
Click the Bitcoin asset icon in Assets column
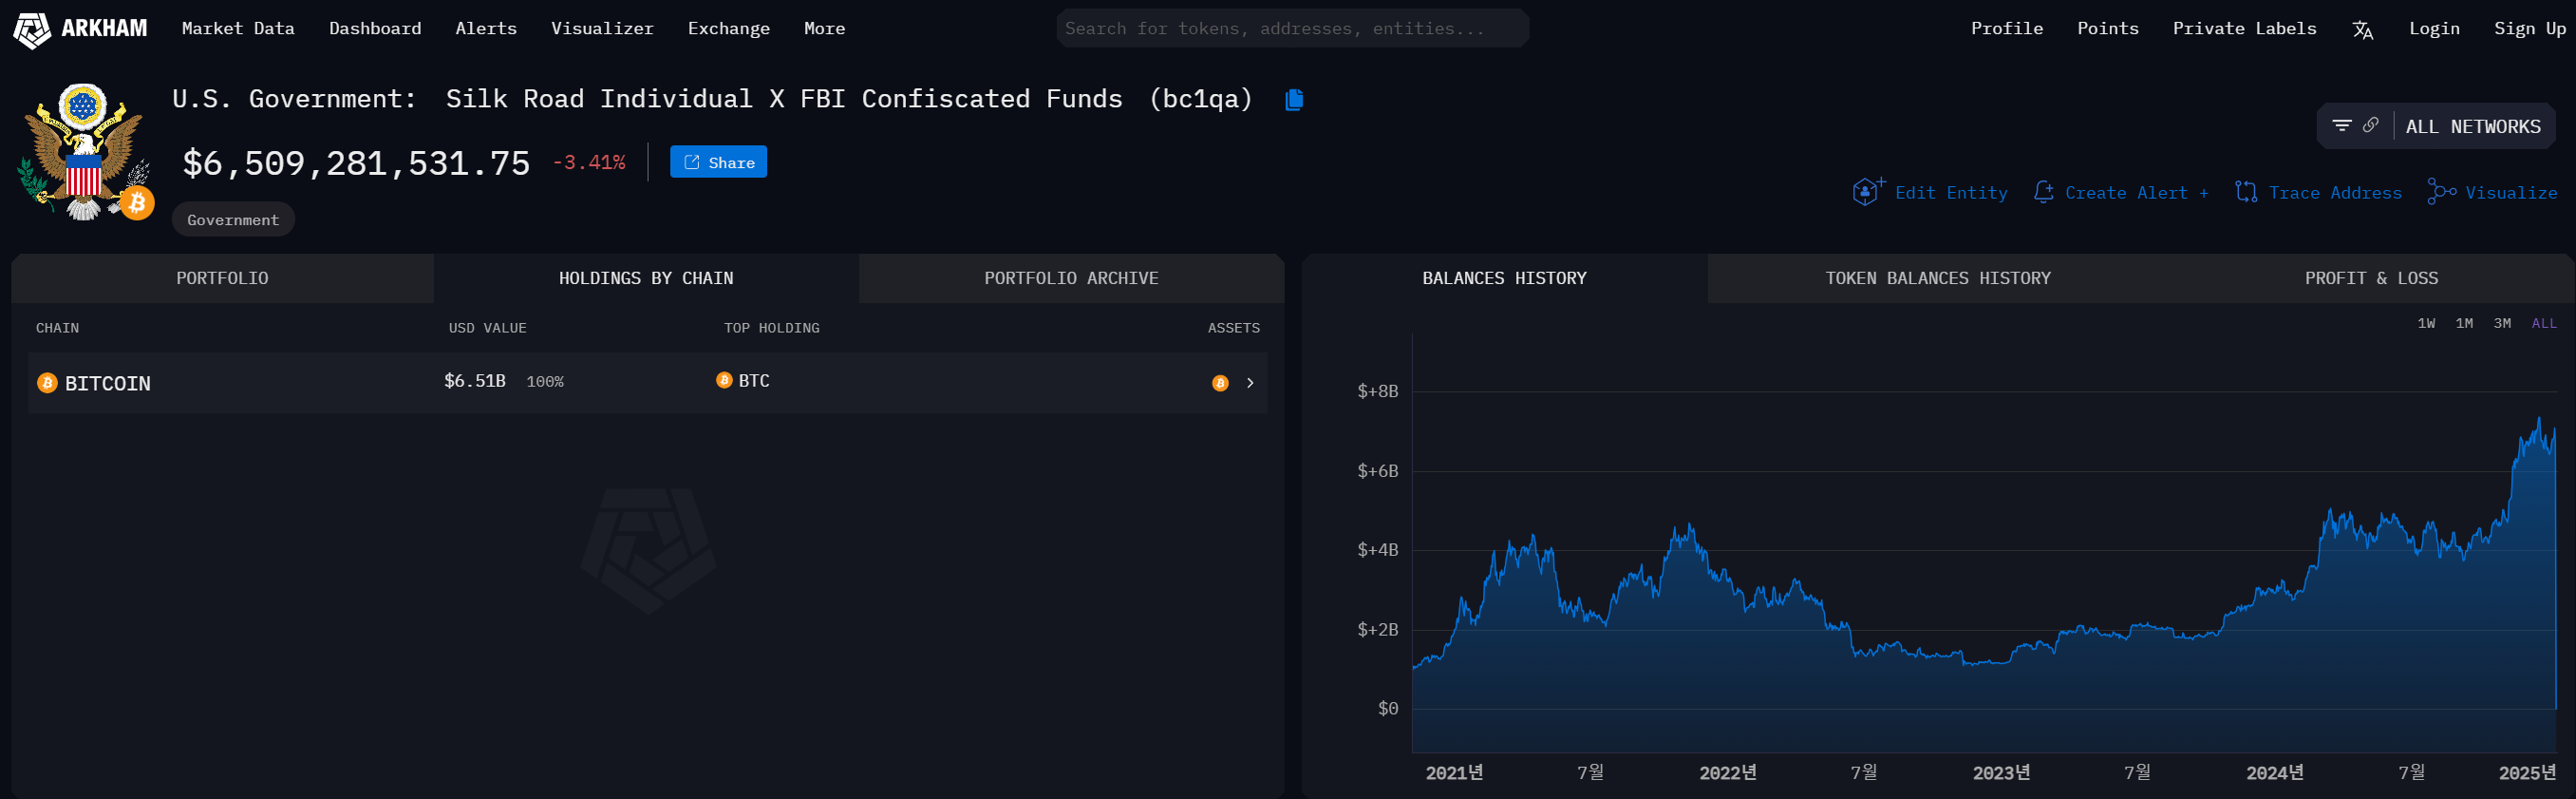pyautogui.click(x=1219, y=383)
